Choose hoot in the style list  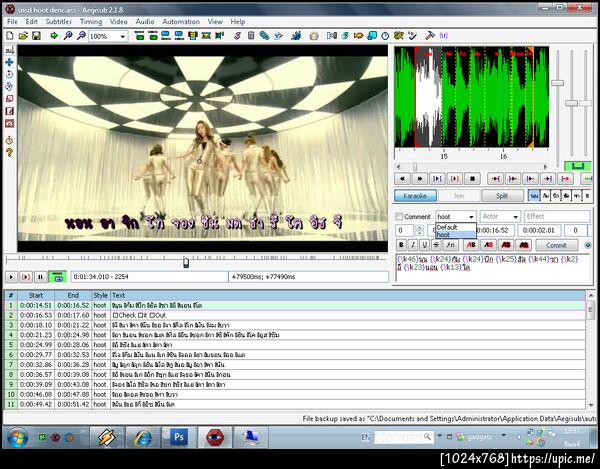tap(455, 234)
